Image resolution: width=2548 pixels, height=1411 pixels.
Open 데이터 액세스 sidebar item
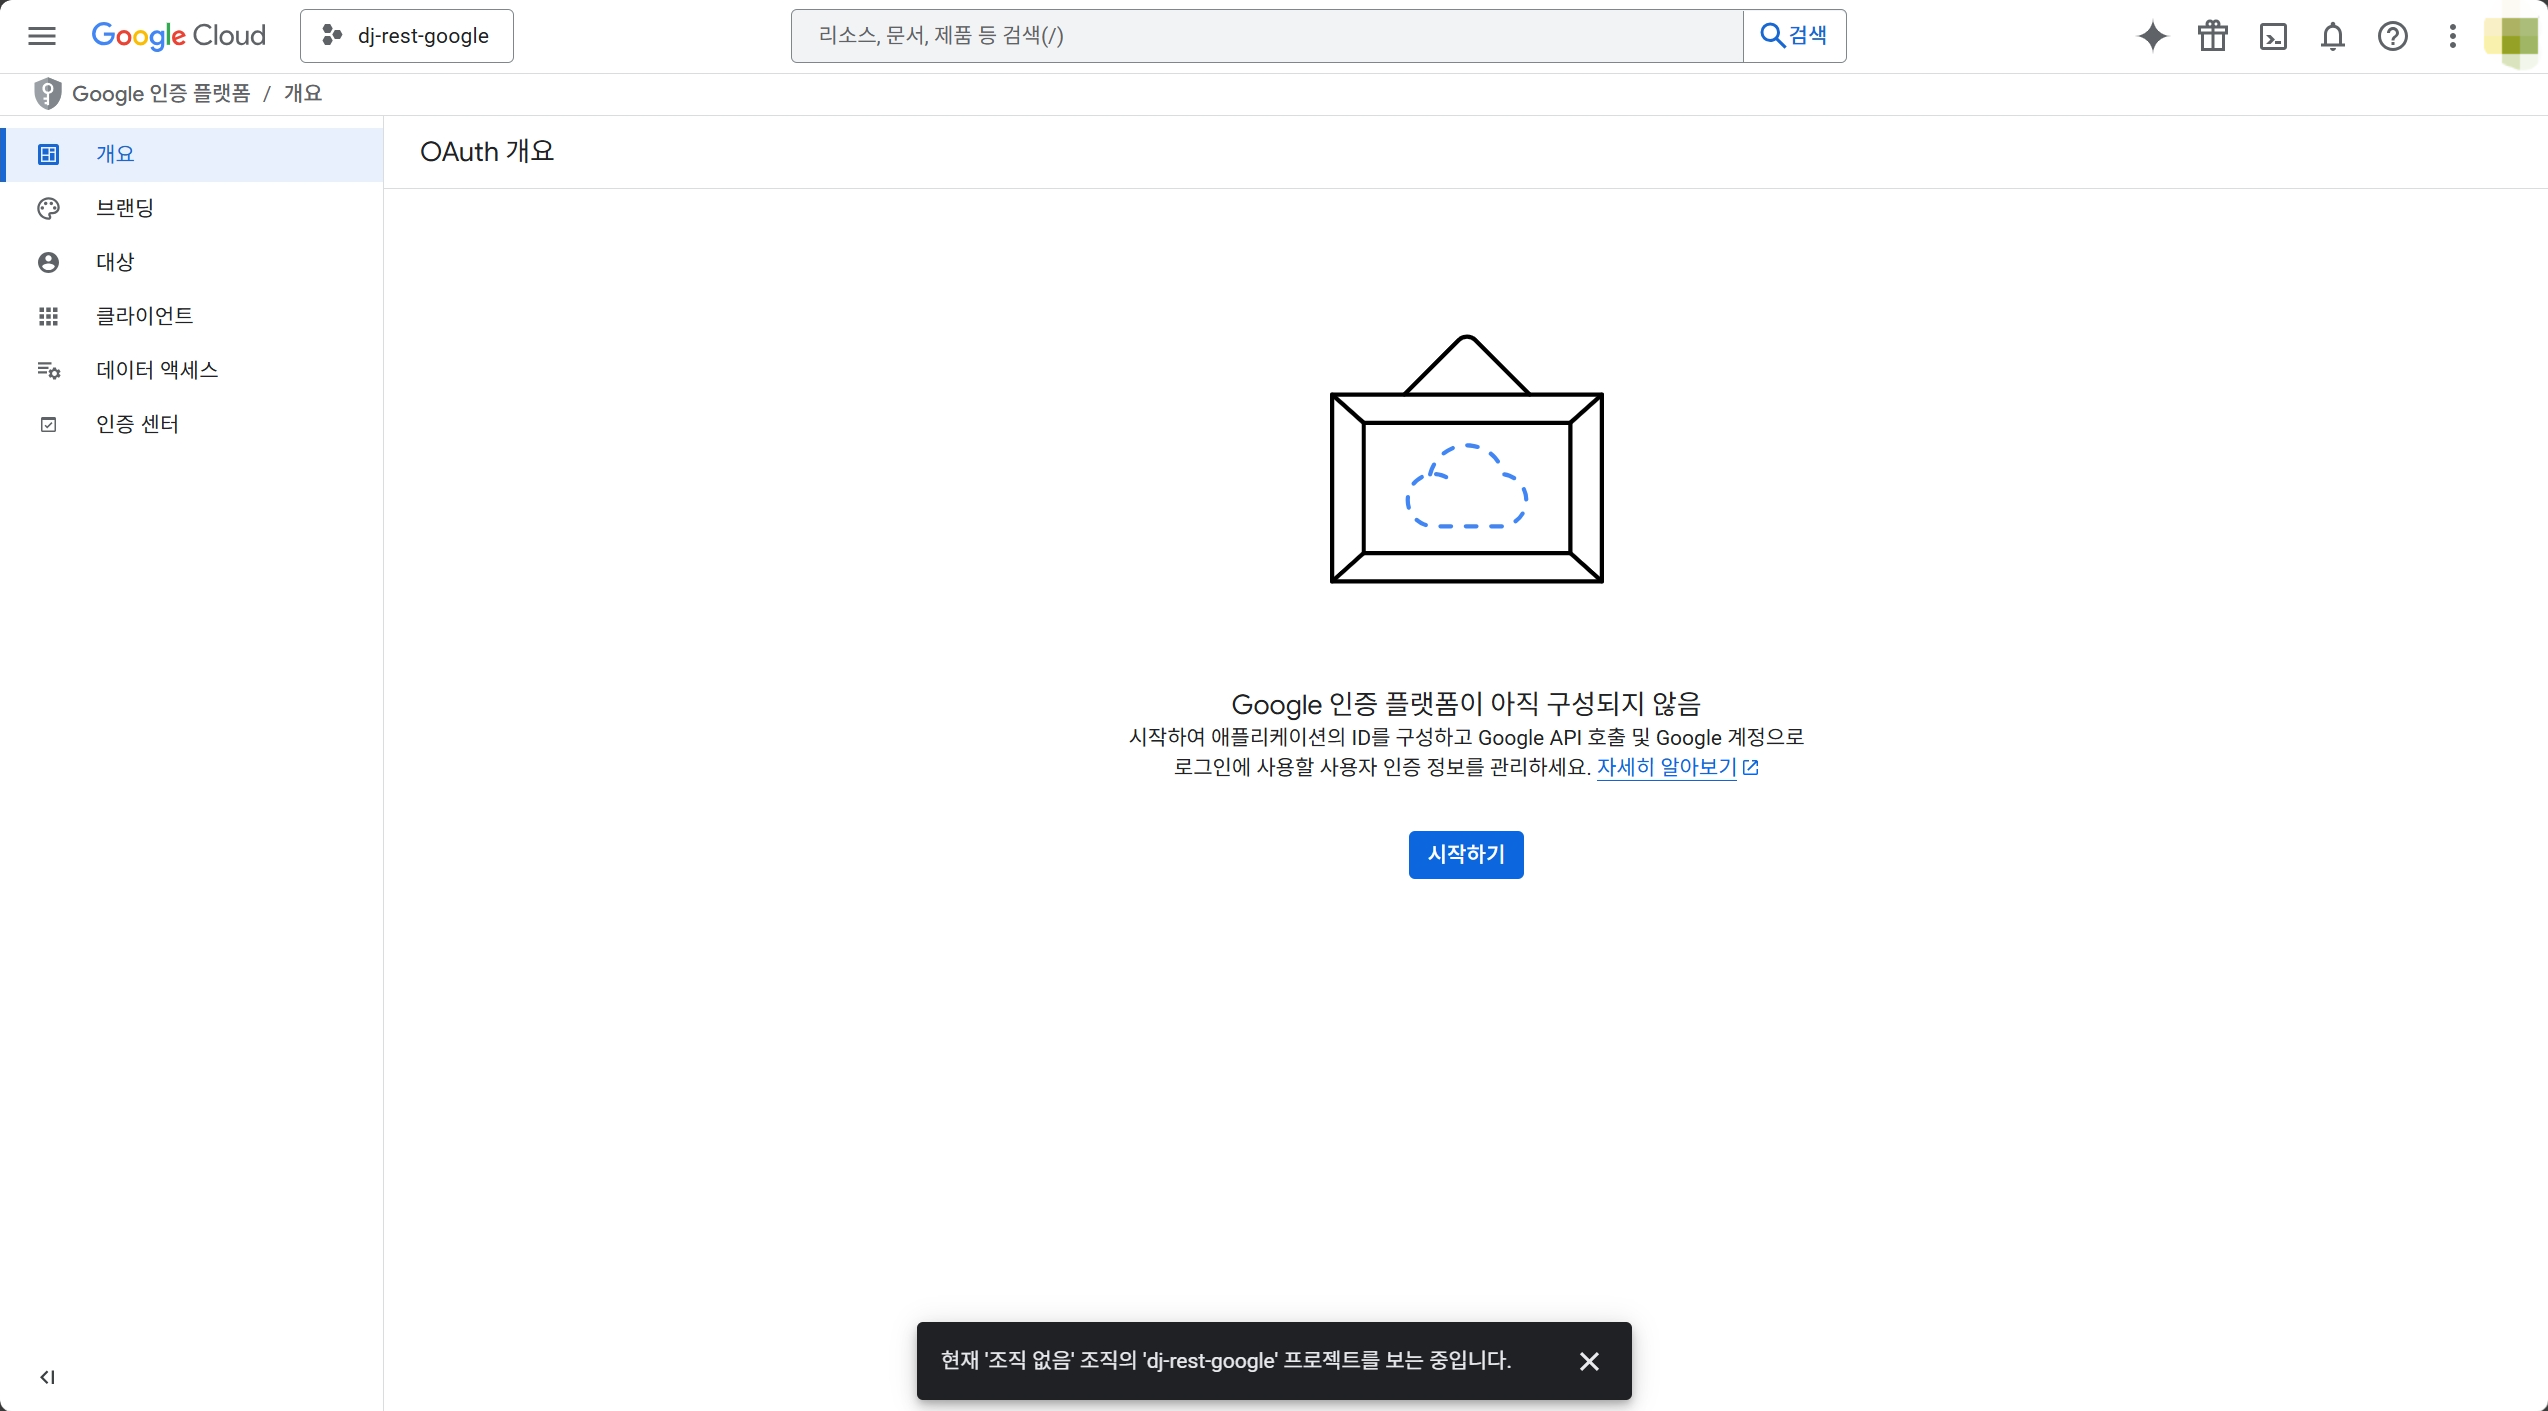pyautogui.click(x=157, y=370)
